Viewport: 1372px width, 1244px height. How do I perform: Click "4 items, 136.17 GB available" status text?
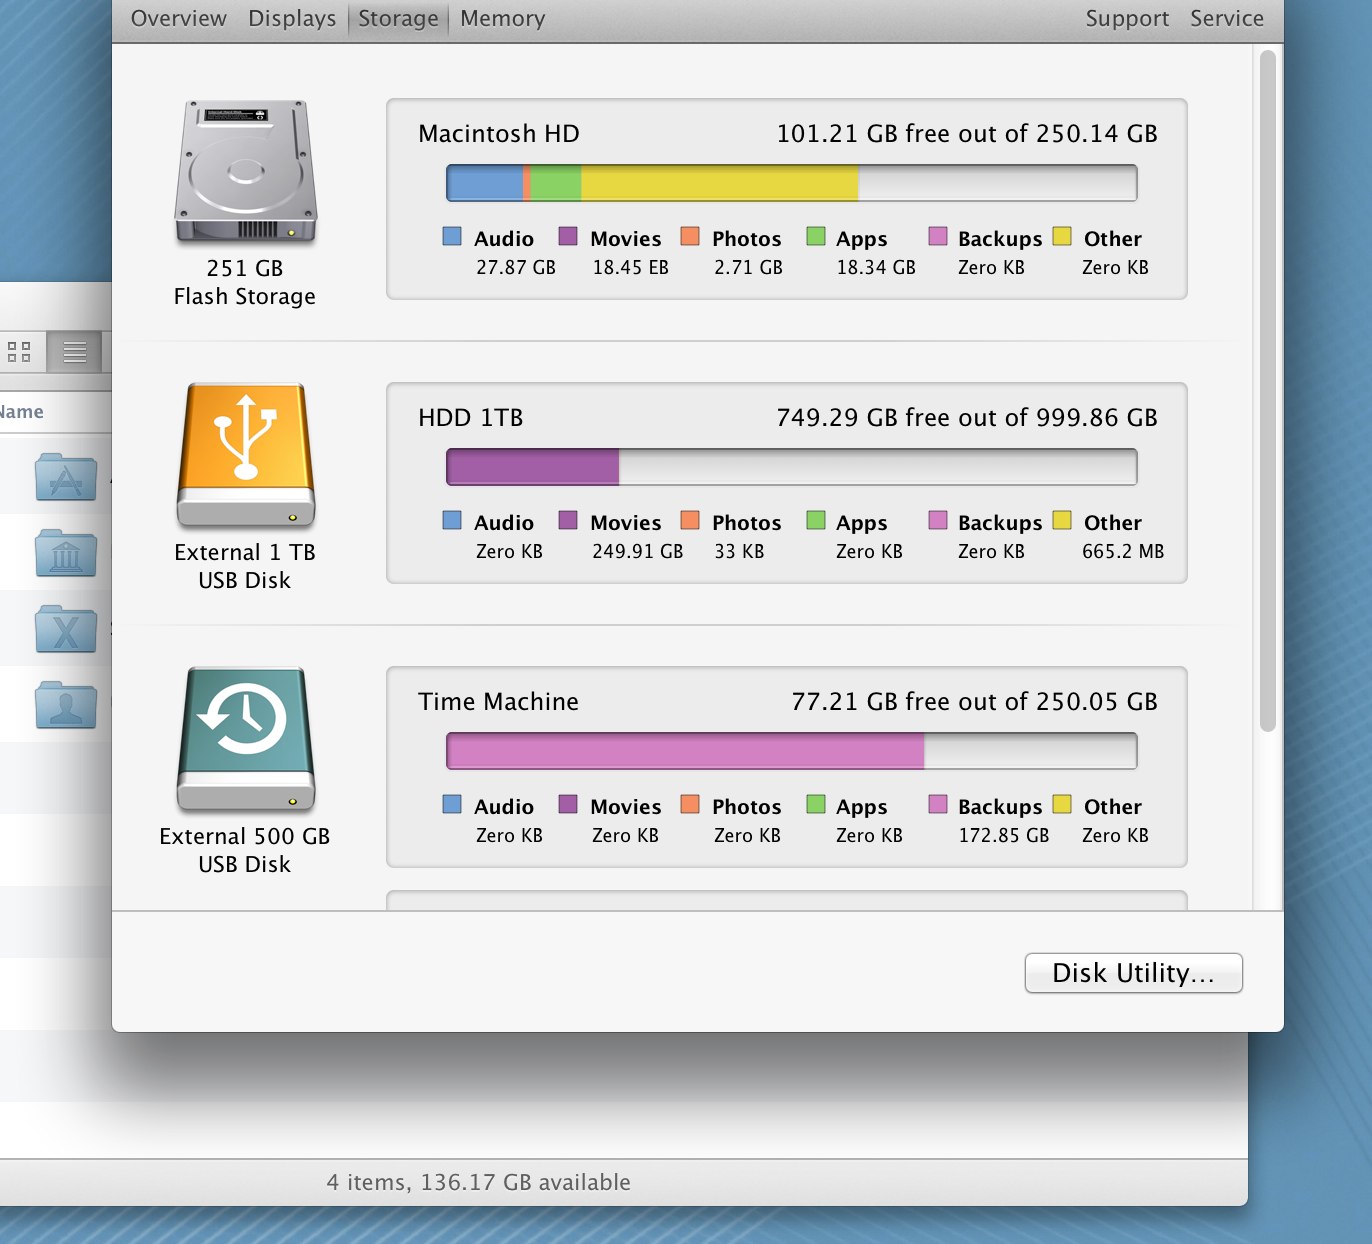point(478,1182)
